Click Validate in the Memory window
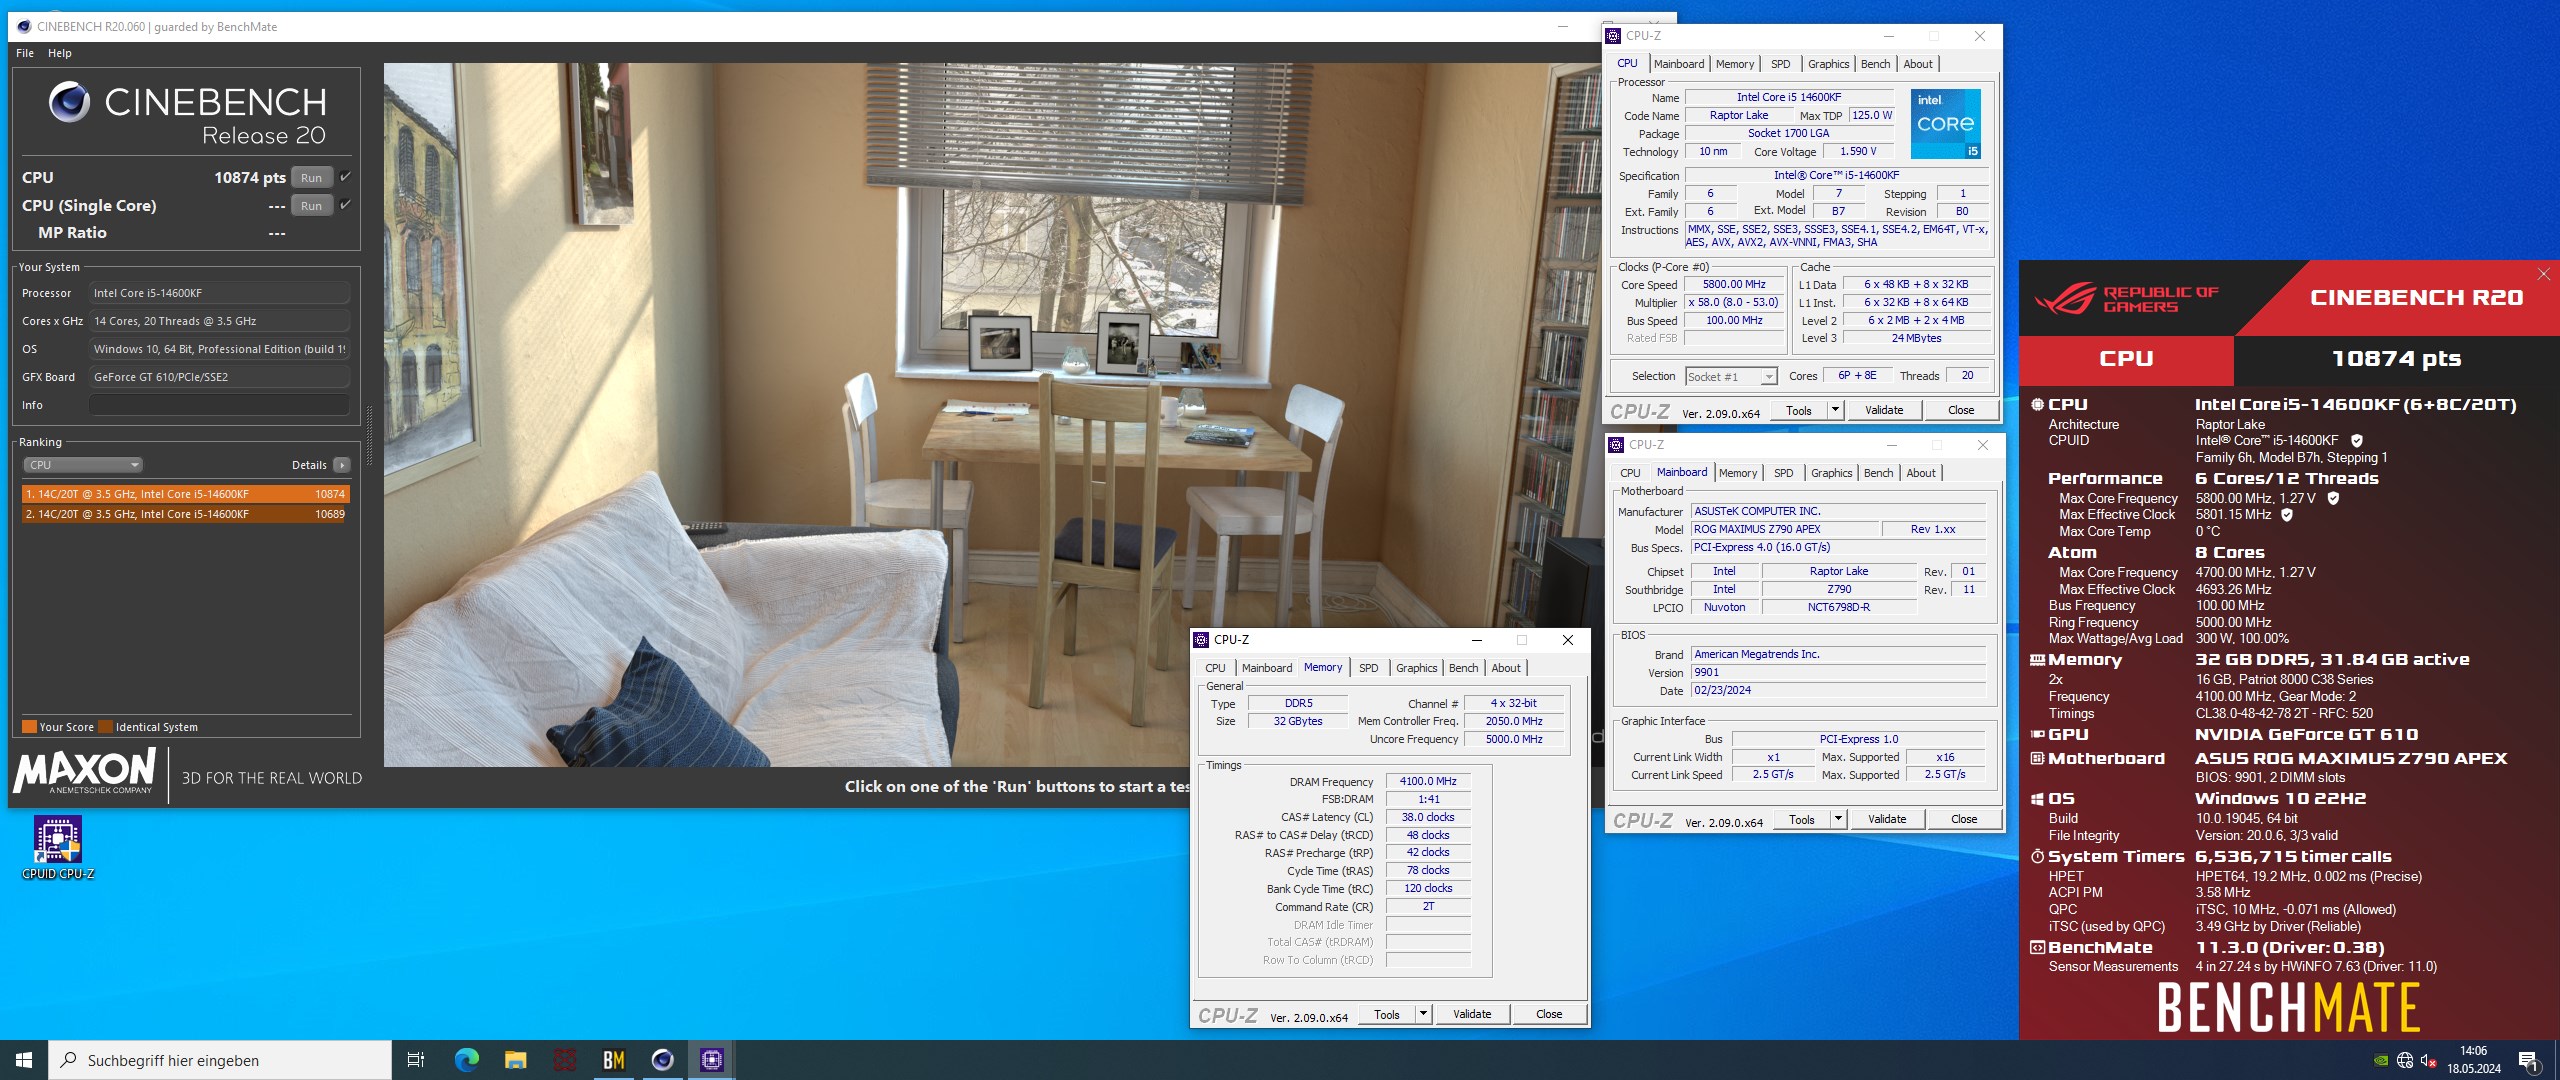Image resolution: width=2560 pixels, height=1080 pixels. (1472, 1014)
